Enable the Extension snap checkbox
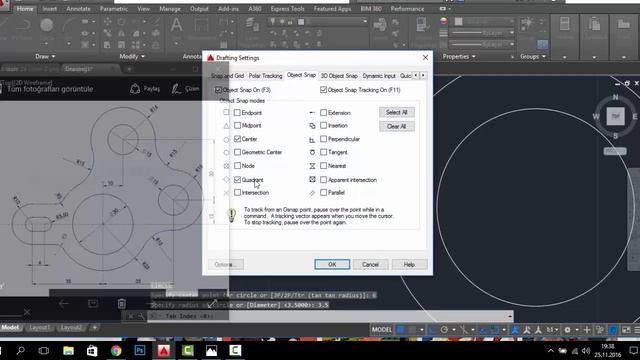The height and width of the screenshot is (360, 640). [x=323, y=113]
